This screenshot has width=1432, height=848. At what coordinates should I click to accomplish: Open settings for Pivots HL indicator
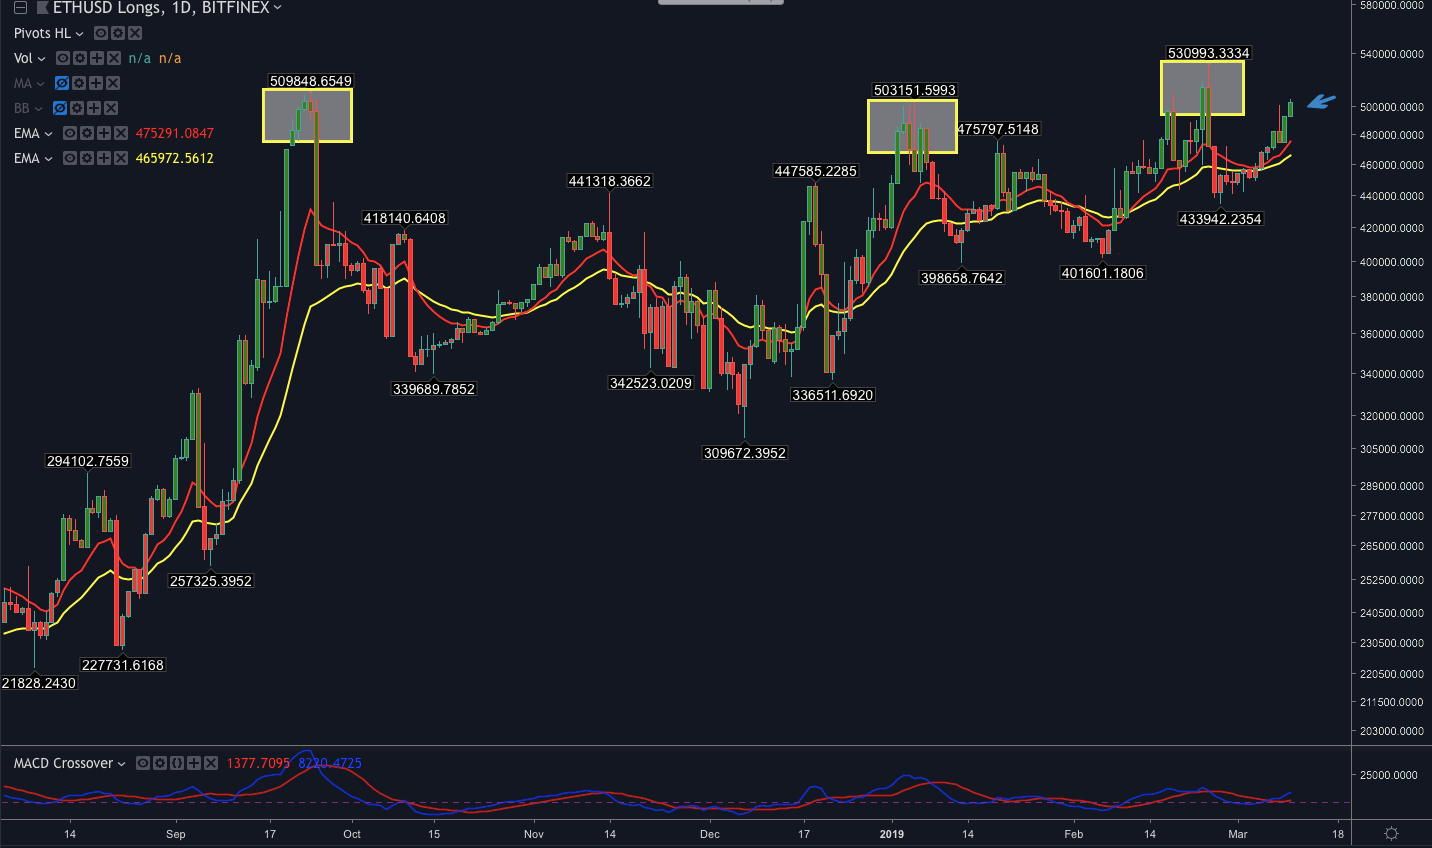coord(118,33)
